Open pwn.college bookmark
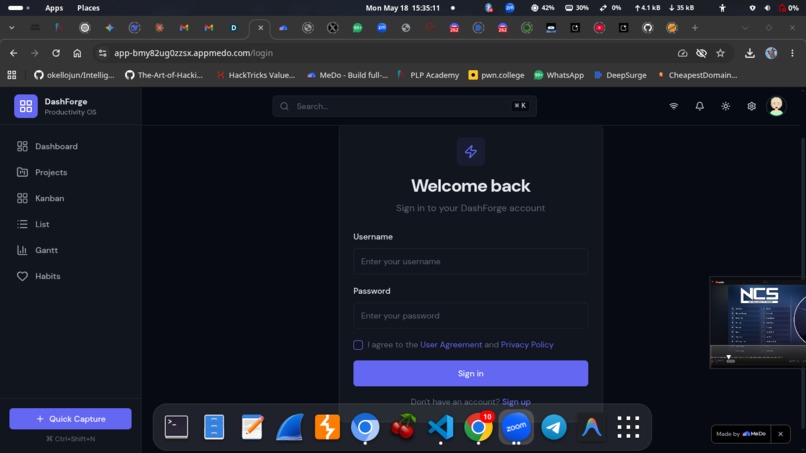 click(497, 75)
